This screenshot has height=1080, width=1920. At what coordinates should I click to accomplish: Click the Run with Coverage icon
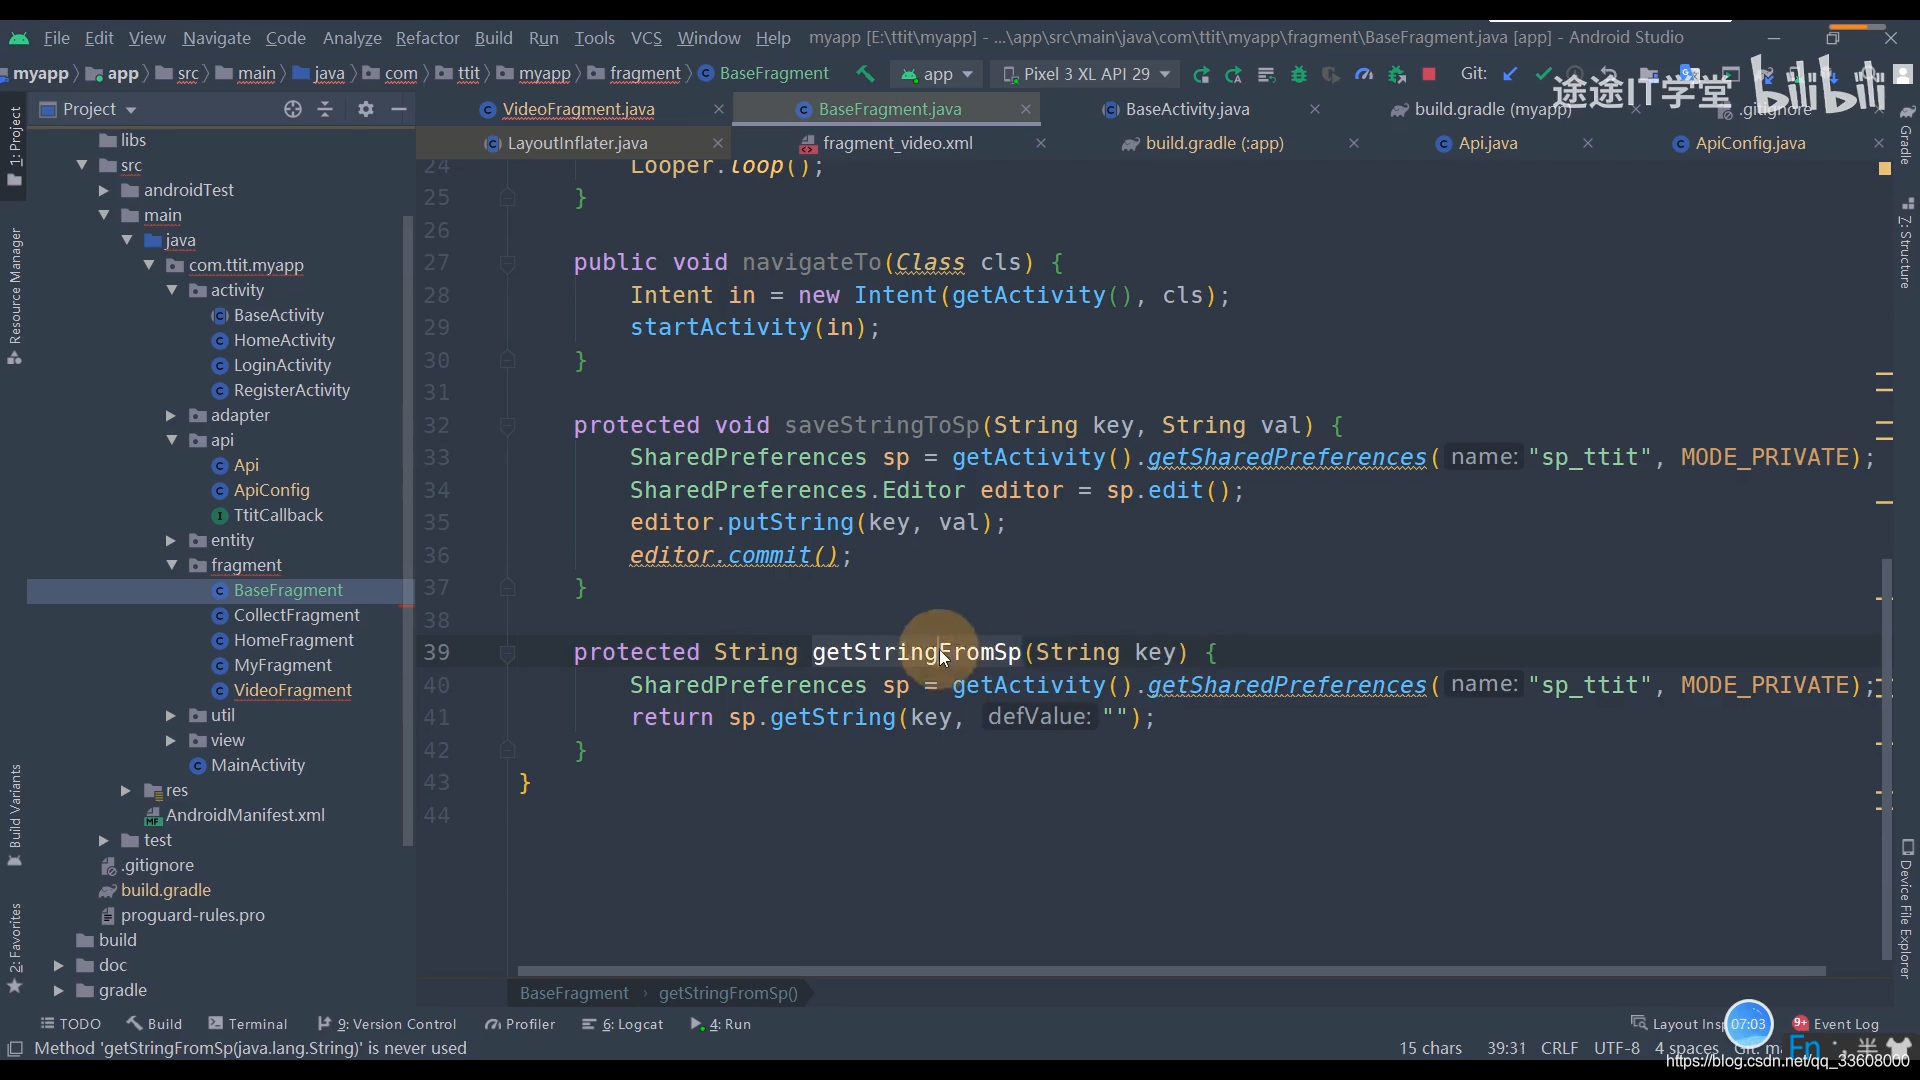point(1331,74)
